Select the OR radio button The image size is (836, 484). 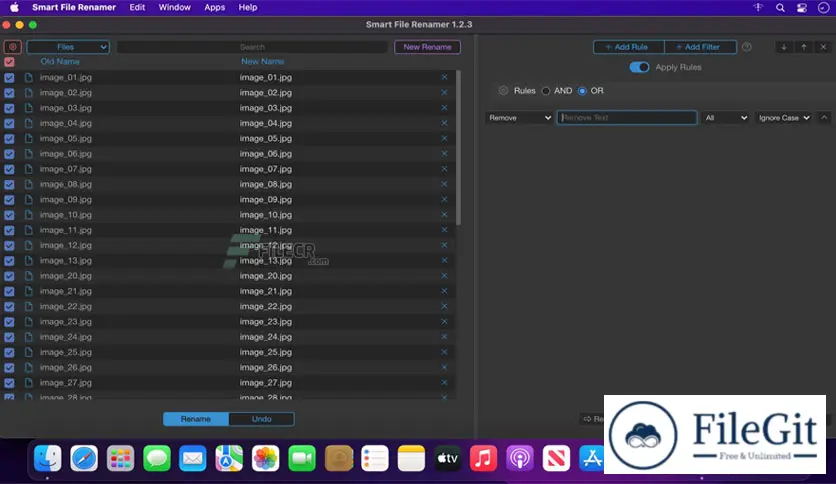point(582,91)
